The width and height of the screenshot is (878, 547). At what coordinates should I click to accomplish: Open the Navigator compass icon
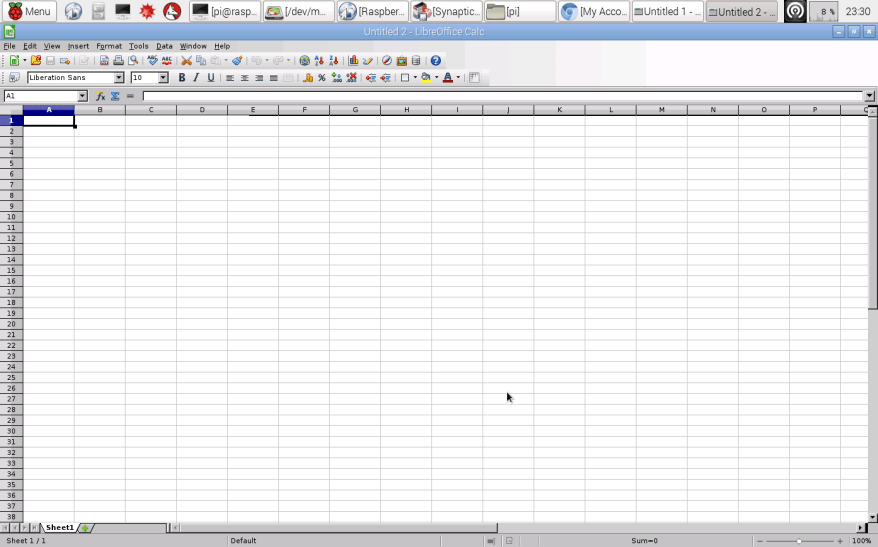coord(387,60)
